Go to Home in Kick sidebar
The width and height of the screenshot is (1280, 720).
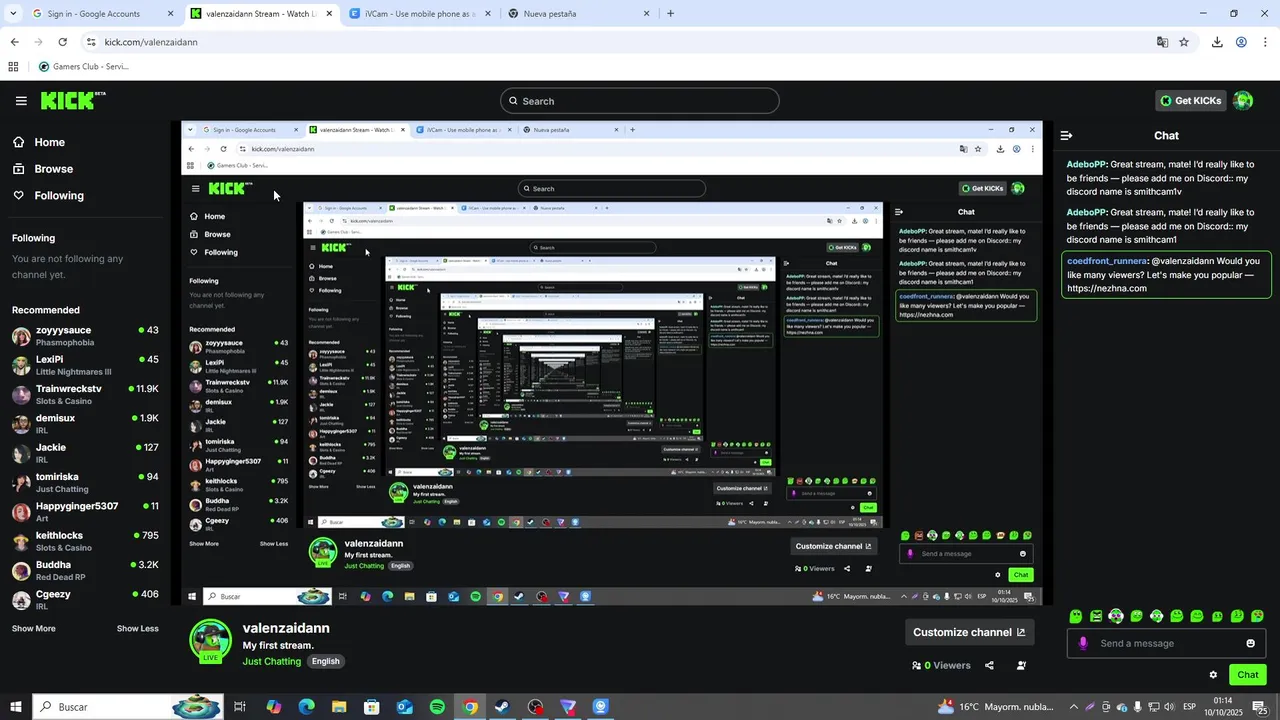[x=40, y=142]
